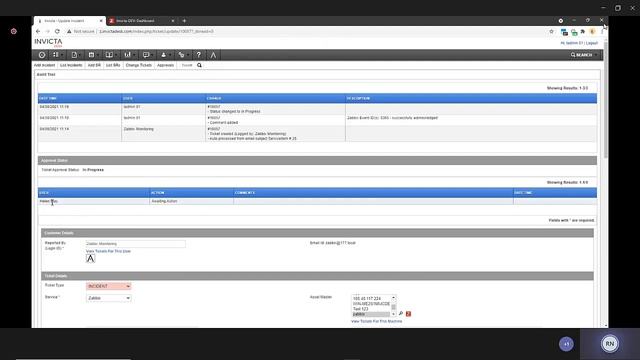Click View Tickets For This Machine link
This screenshot has height=360, width=640.
(x=376, y=321)
